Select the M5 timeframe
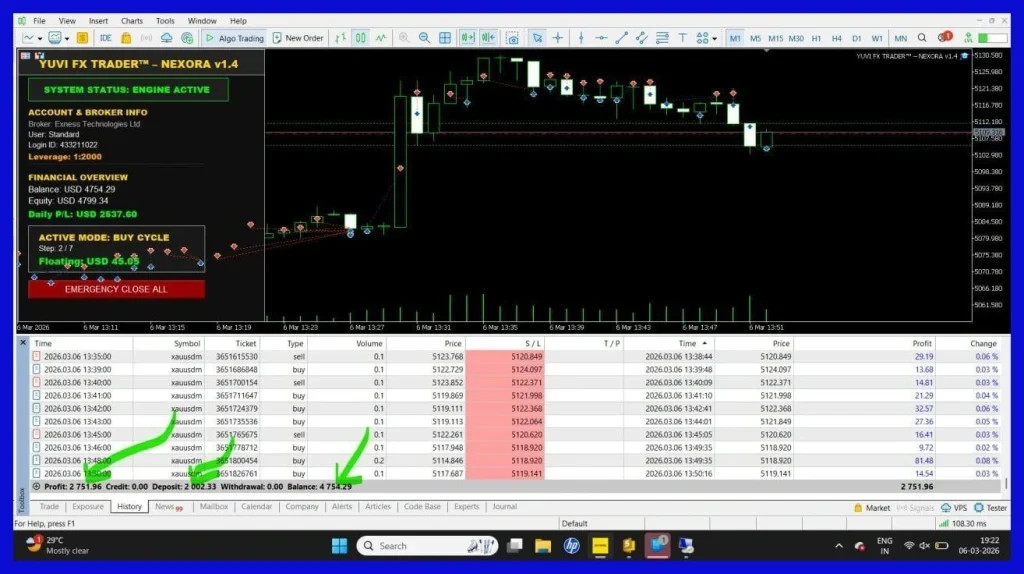The height and width of the screenshot is (574, 1024). 755,39
